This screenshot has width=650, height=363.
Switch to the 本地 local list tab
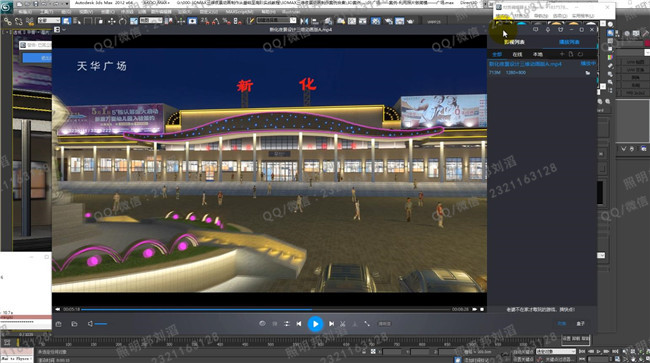click(537, 54)
